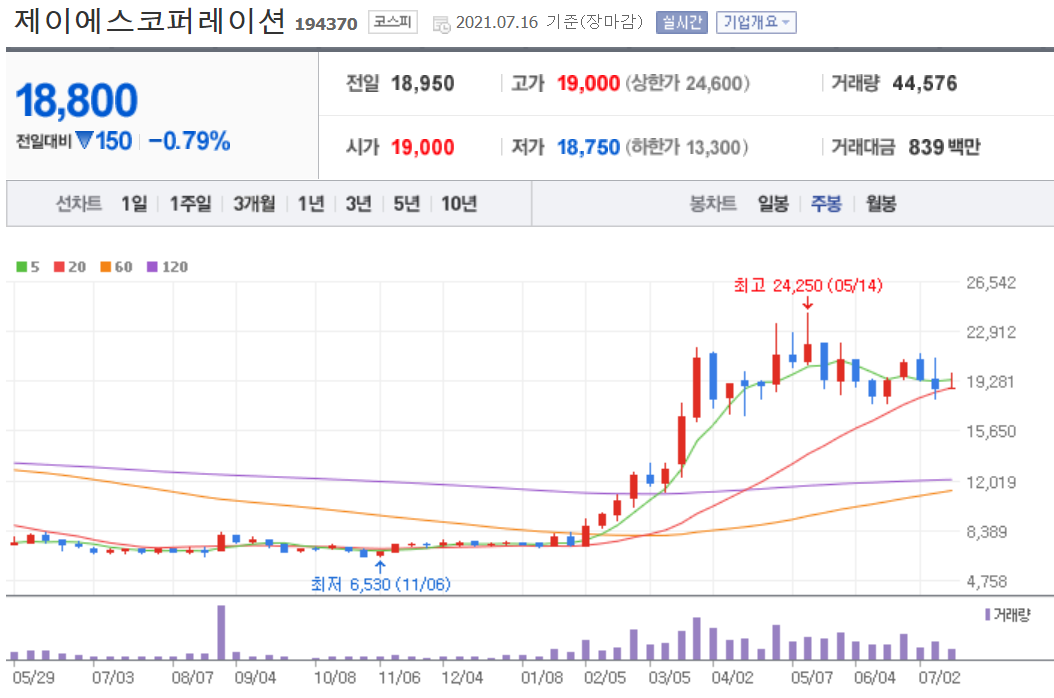Viewport: 1054px width, 698px height.
Task: Click the 11/06 x-axis date label
Action: click(399, 677)
